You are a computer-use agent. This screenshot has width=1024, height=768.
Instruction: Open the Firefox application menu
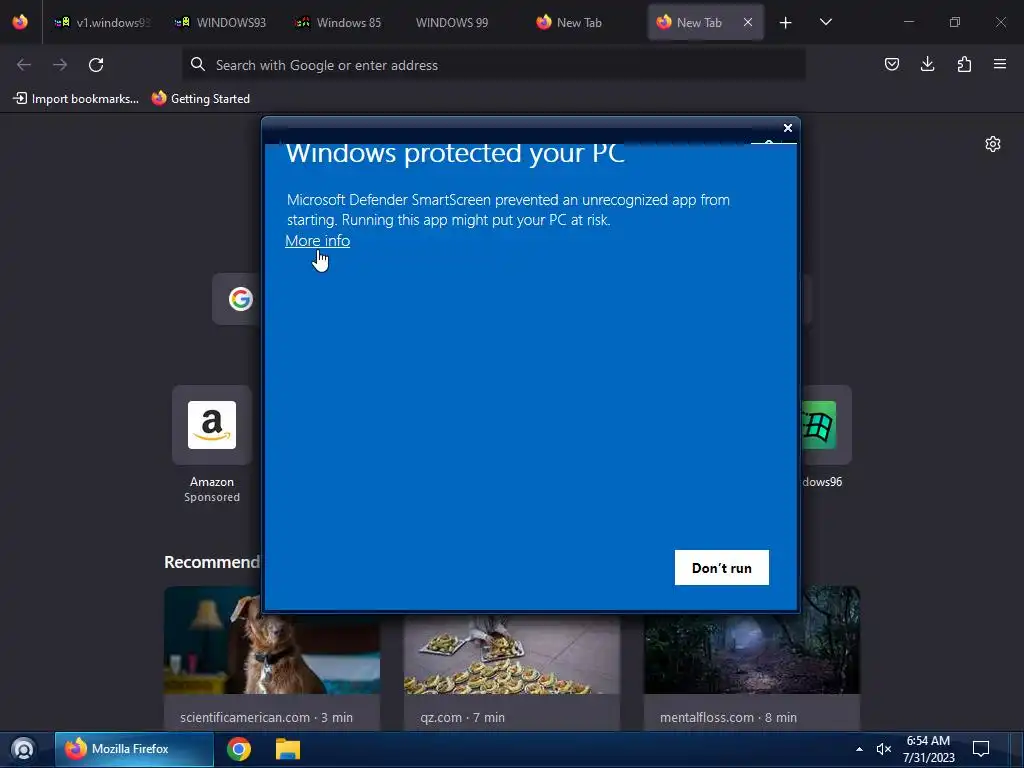point(1000,64)
